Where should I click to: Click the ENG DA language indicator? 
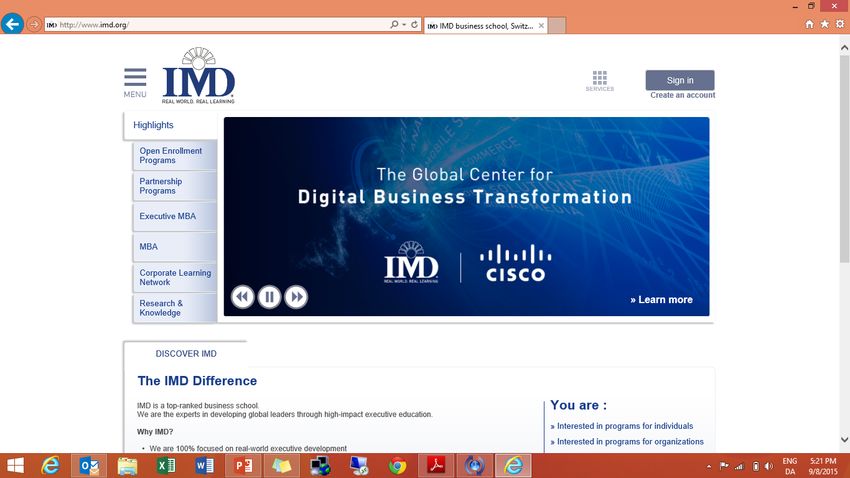(790, 466)
